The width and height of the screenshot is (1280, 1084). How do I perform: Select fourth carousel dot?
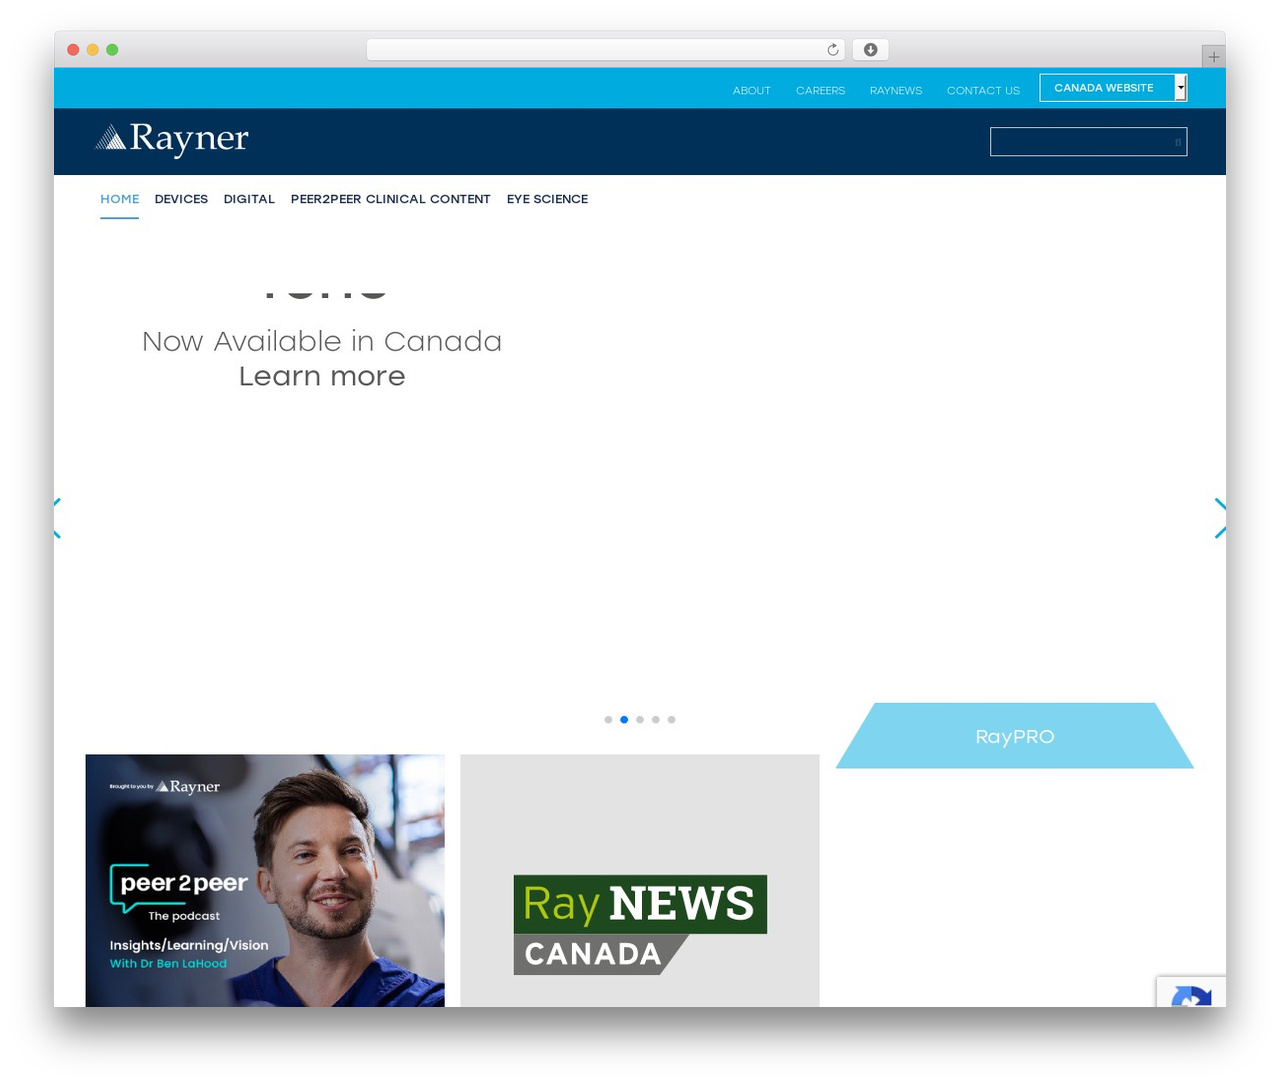tap(656, 719)
